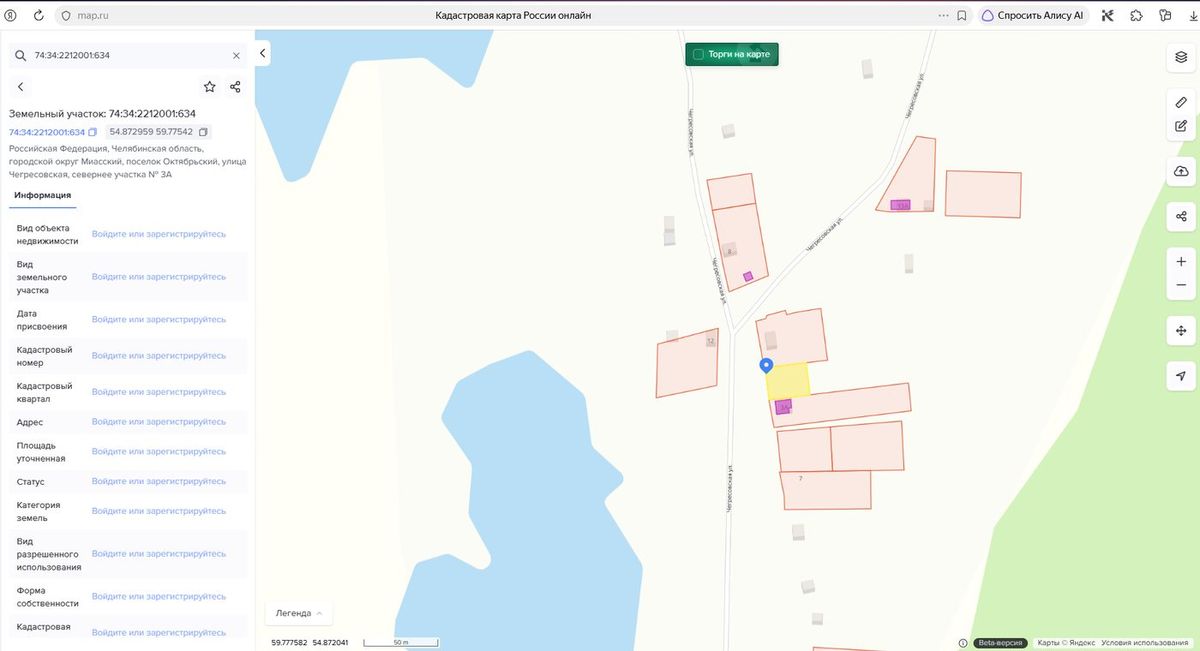Open 'Спросить Алису AI' assistant
This screenshot has width=1200, height=651.
(x=1033, y=16)
